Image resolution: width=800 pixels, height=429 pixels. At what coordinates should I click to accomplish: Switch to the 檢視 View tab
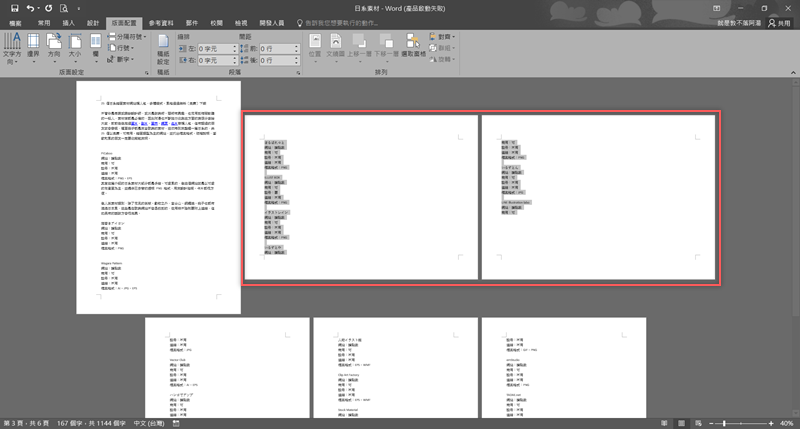(x=241, y=23)
